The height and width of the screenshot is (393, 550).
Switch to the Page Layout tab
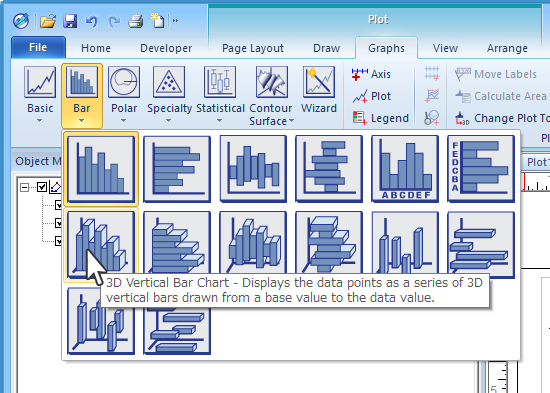coord(253,48)
